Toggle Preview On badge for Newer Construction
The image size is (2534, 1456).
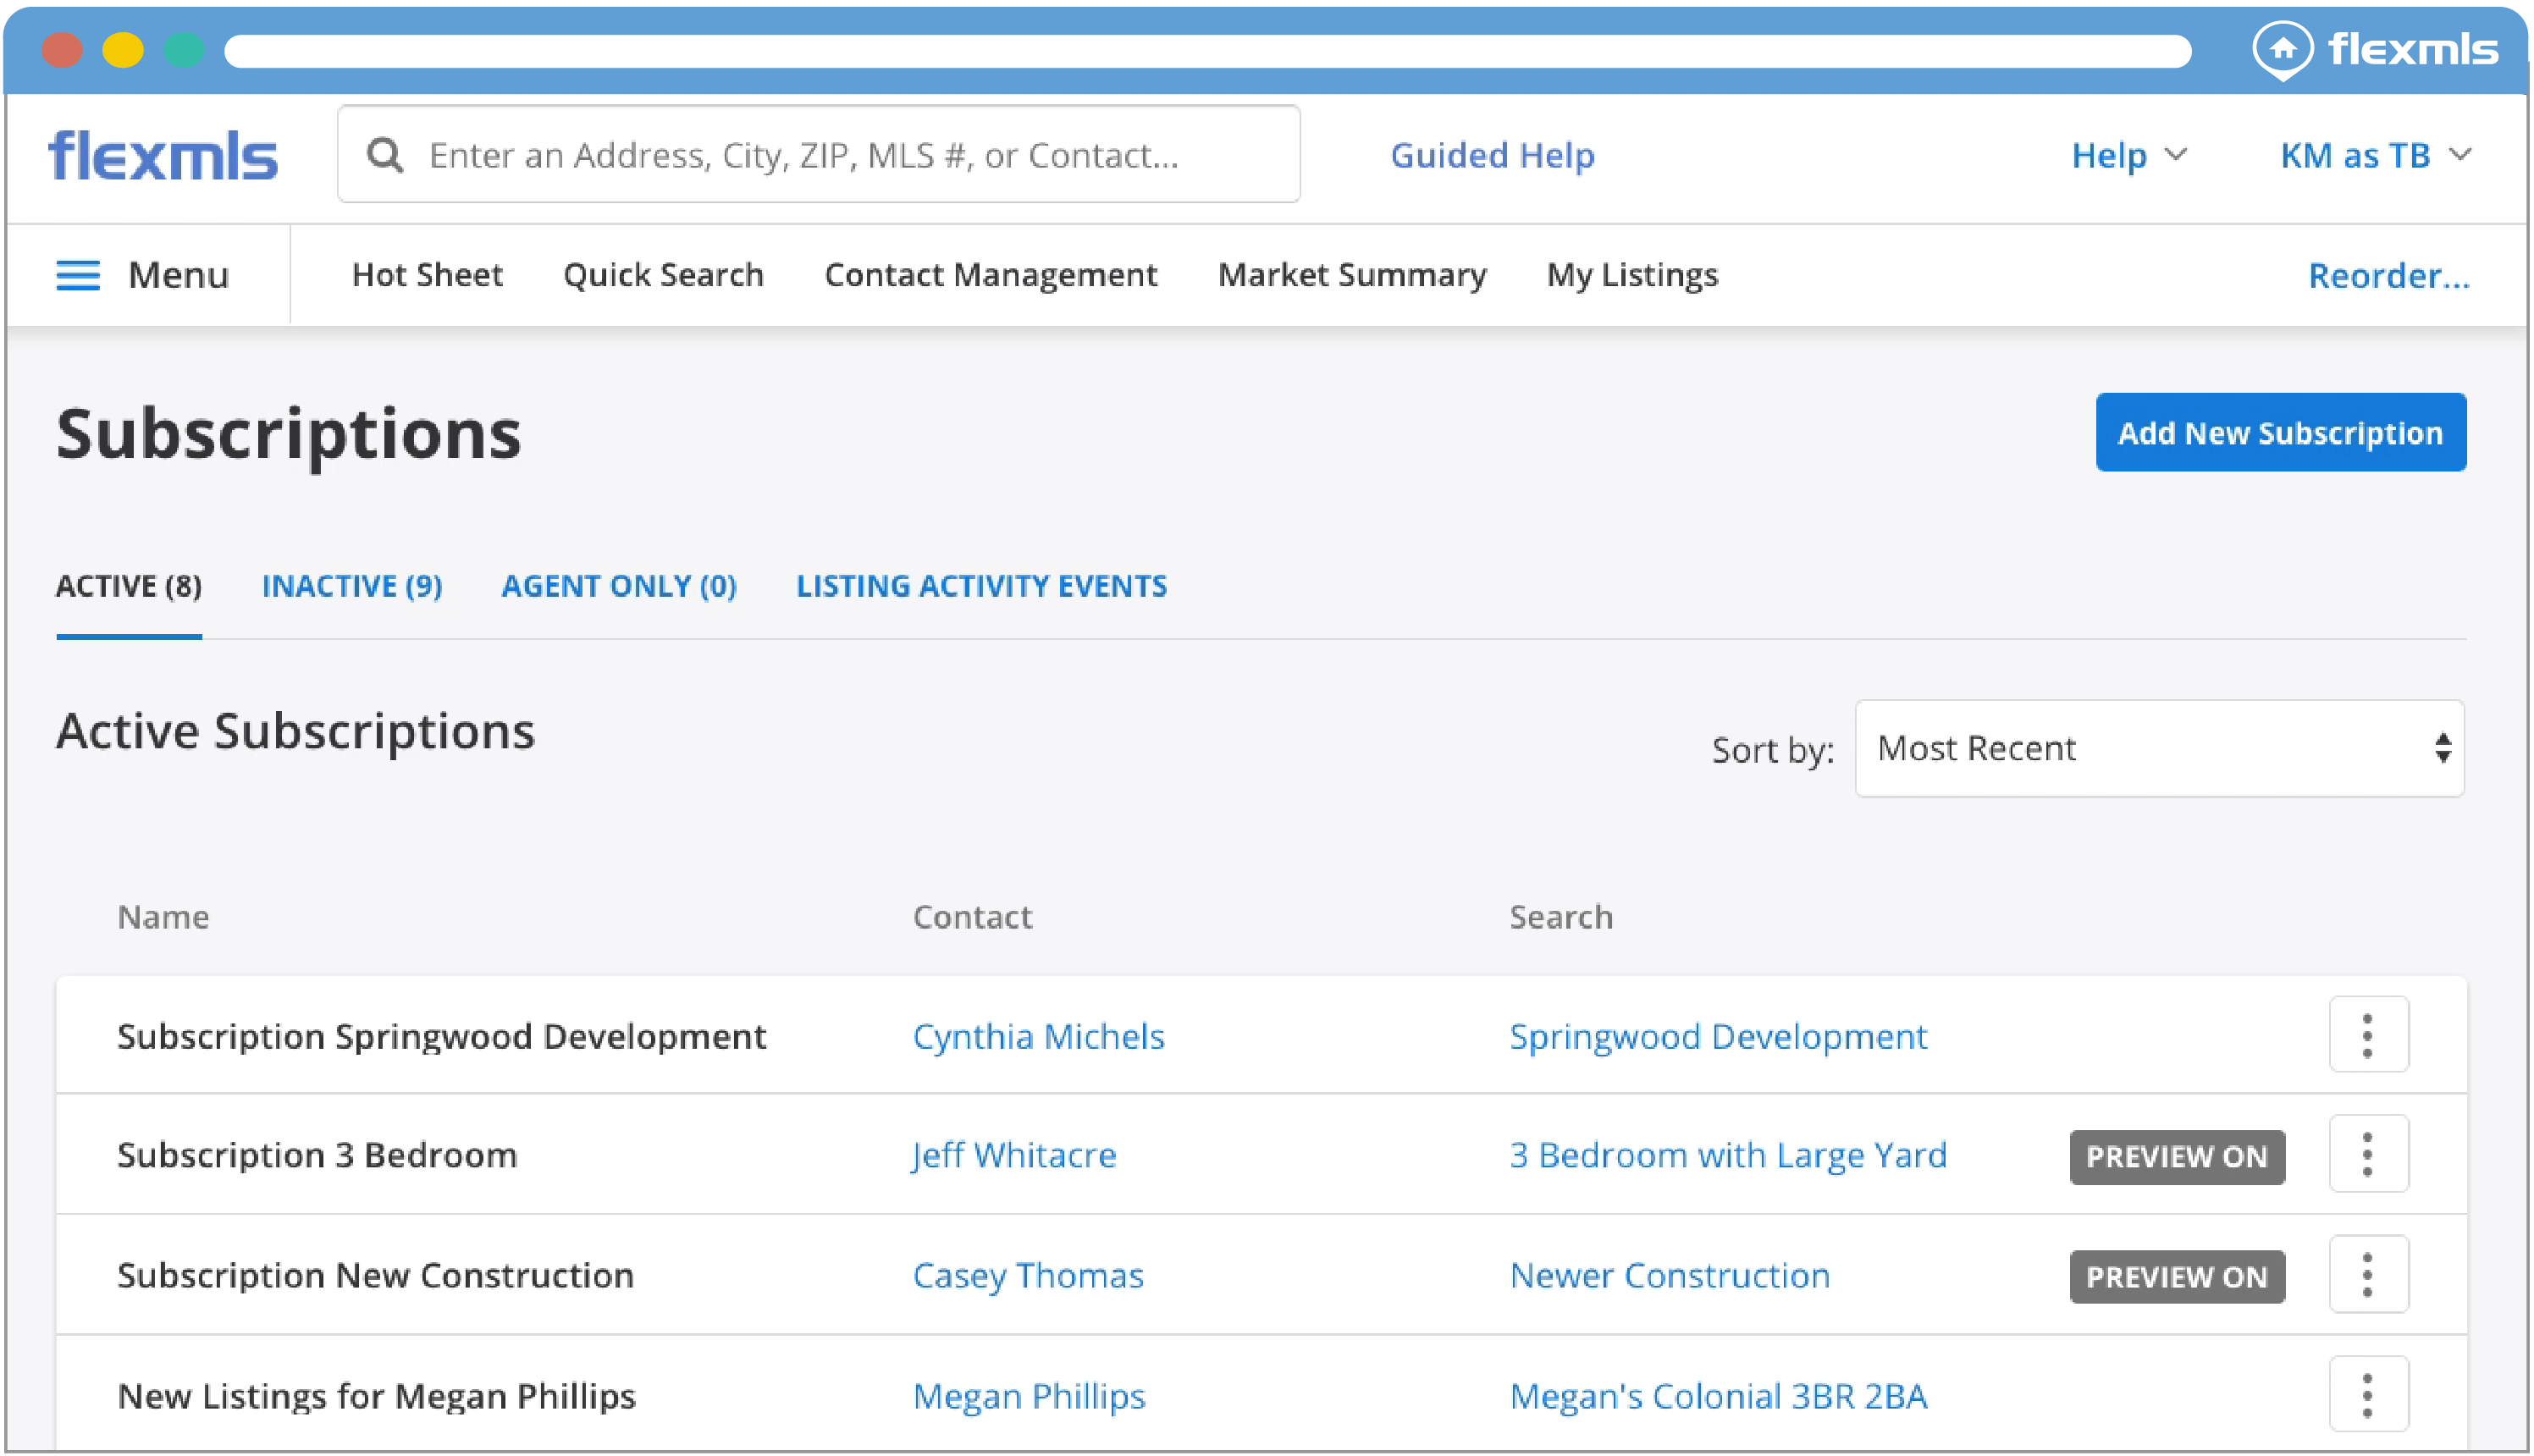click(2176, 1276)
